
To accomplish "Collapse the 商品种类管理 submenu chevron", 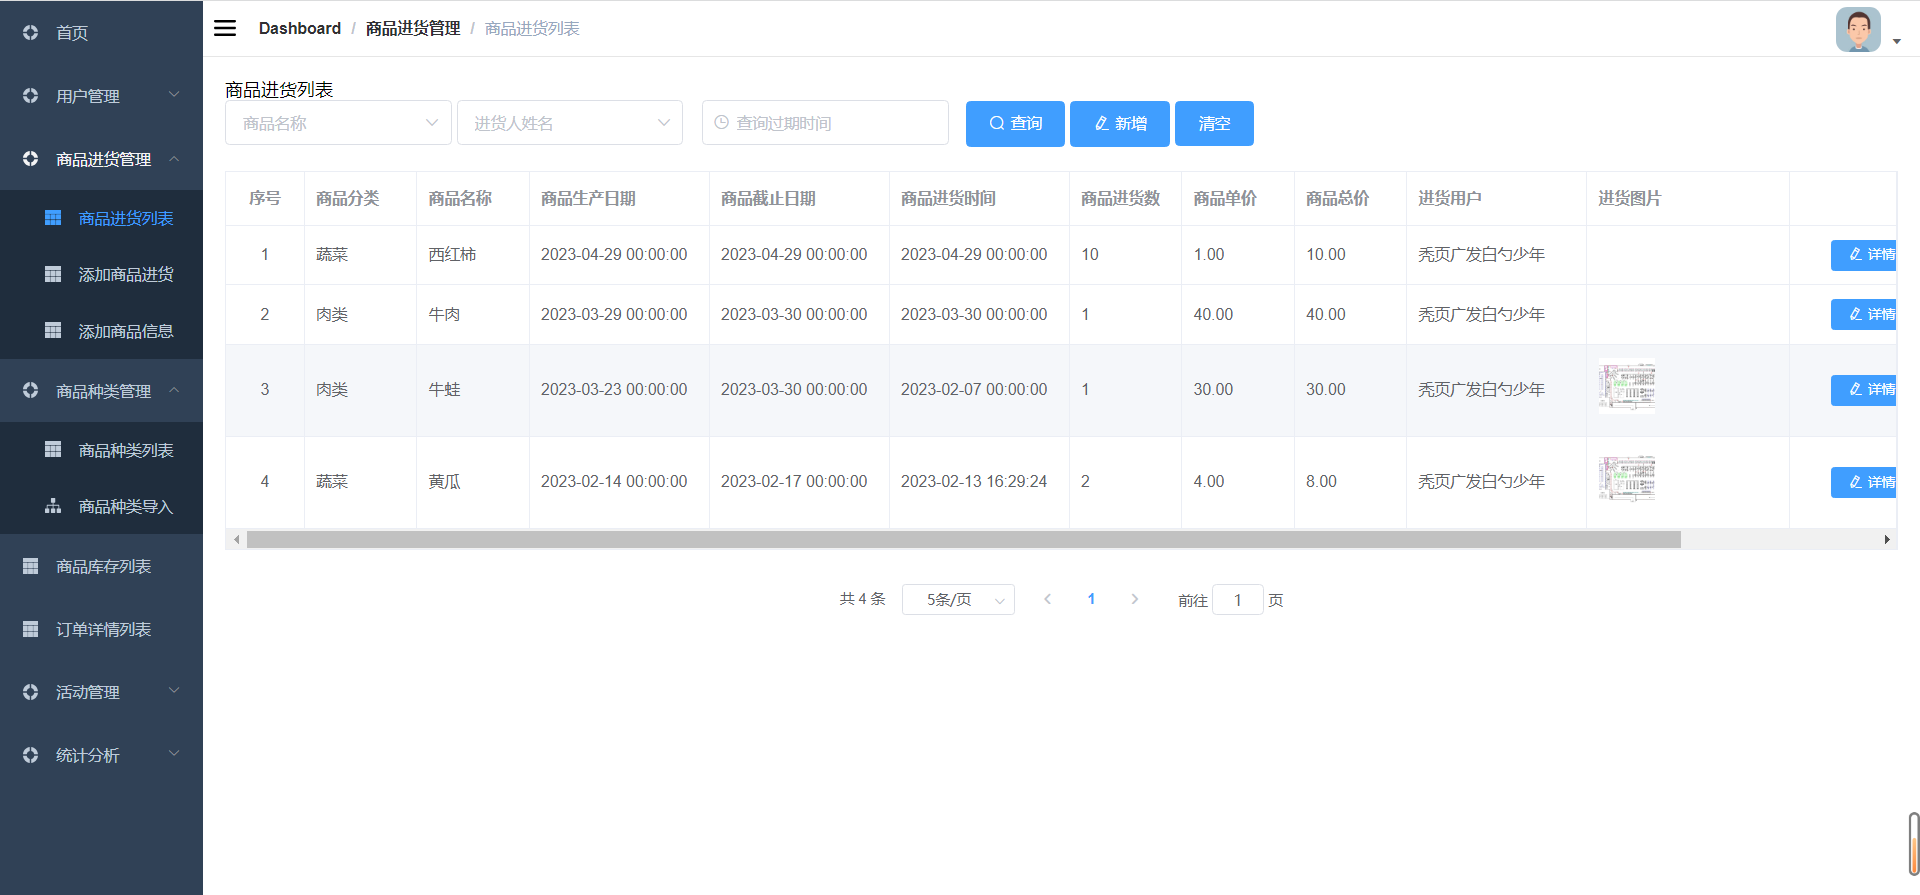I will (x=174, y=390).
